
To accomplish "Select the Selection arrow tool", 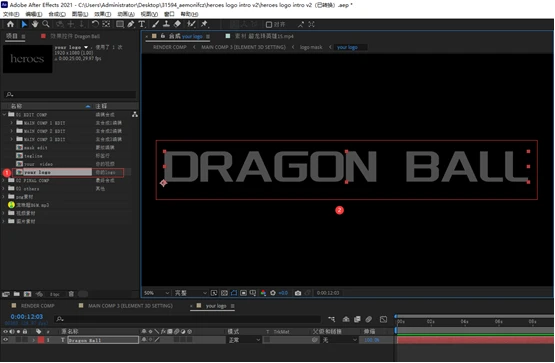I will (24, 24).
